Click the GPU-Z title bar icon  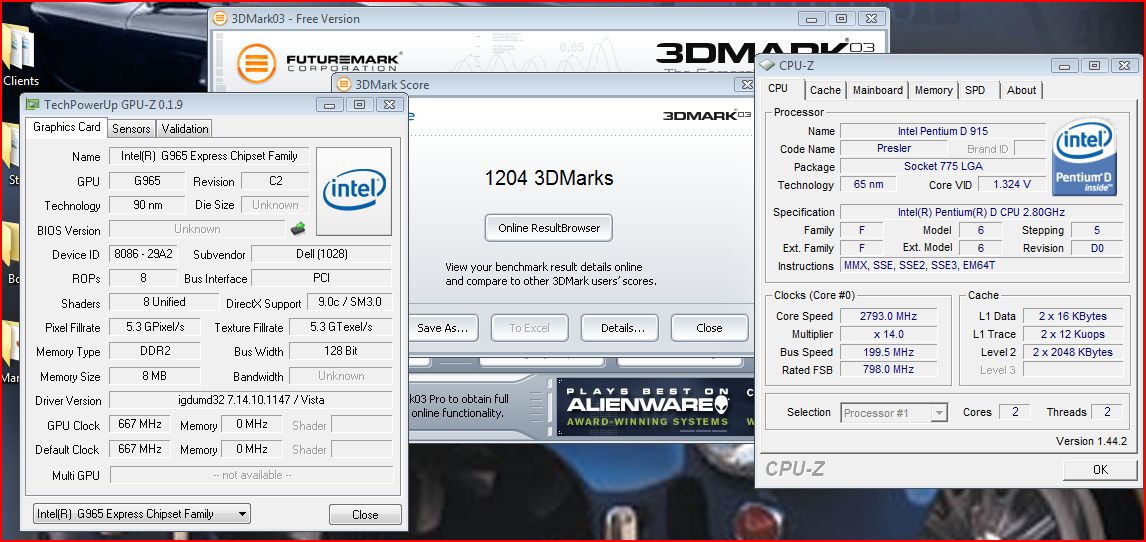(x=33, y=104)
